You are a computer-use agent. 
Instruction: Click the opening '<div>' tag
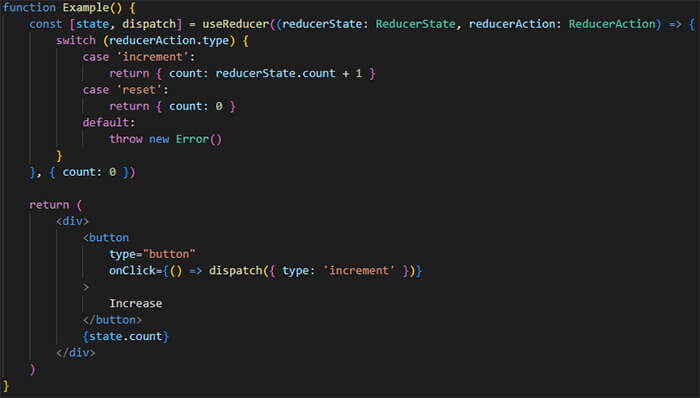(x=72, y=221)
